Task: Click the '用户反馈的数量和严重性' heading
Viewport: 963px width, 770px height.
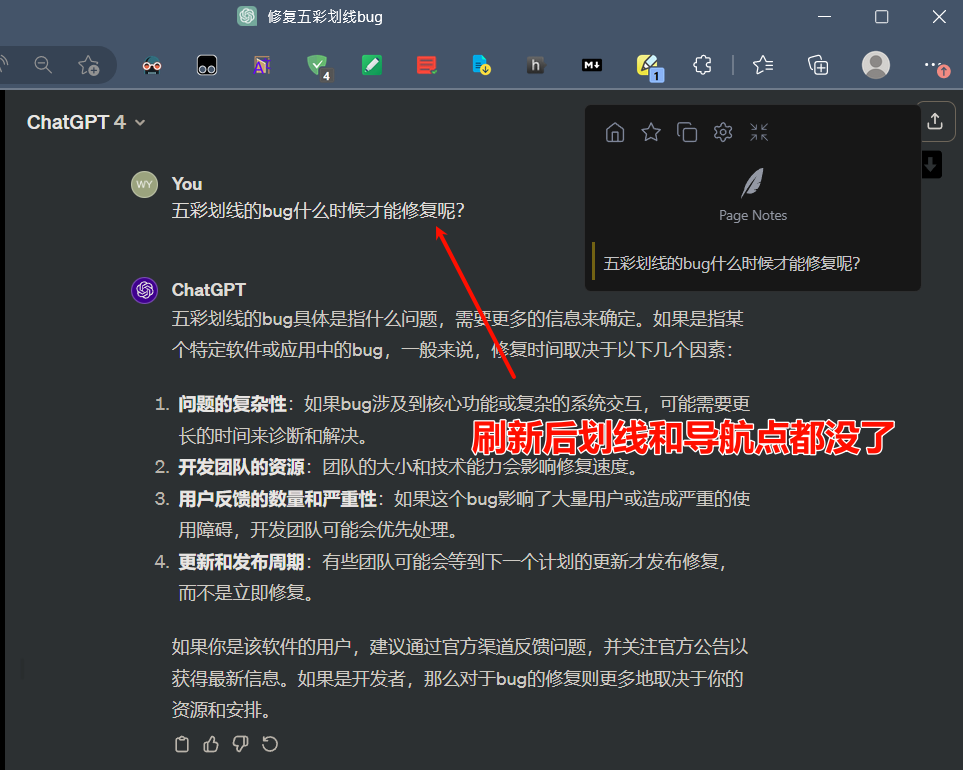Action: pos(277,499)
